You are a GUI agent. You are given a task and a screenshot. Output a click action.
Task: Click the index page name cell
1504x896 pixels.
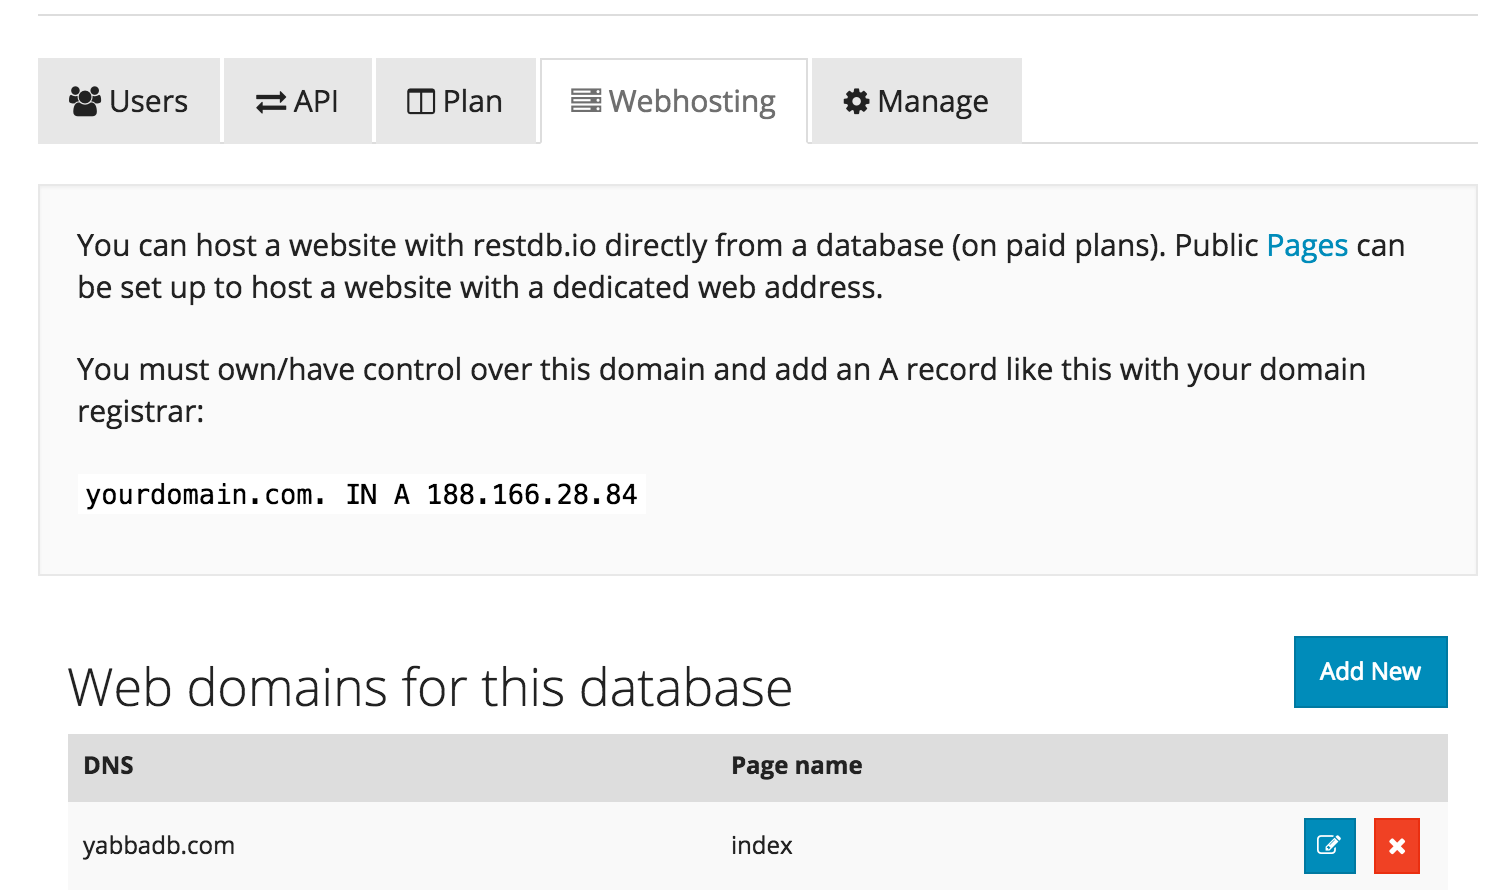coord(761,846)
